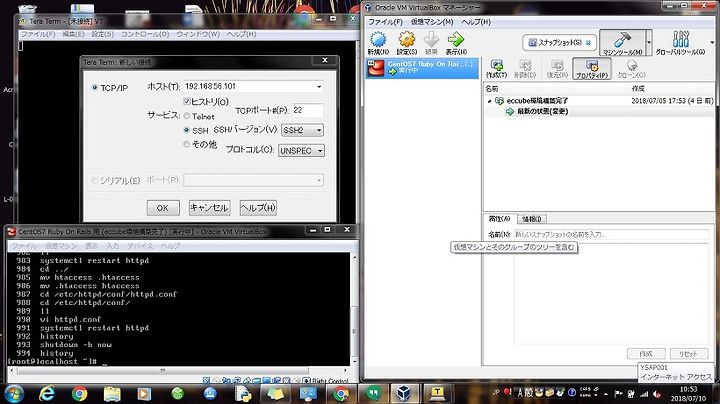Collapse the eccube snapshot tree node

pos(489,101)
